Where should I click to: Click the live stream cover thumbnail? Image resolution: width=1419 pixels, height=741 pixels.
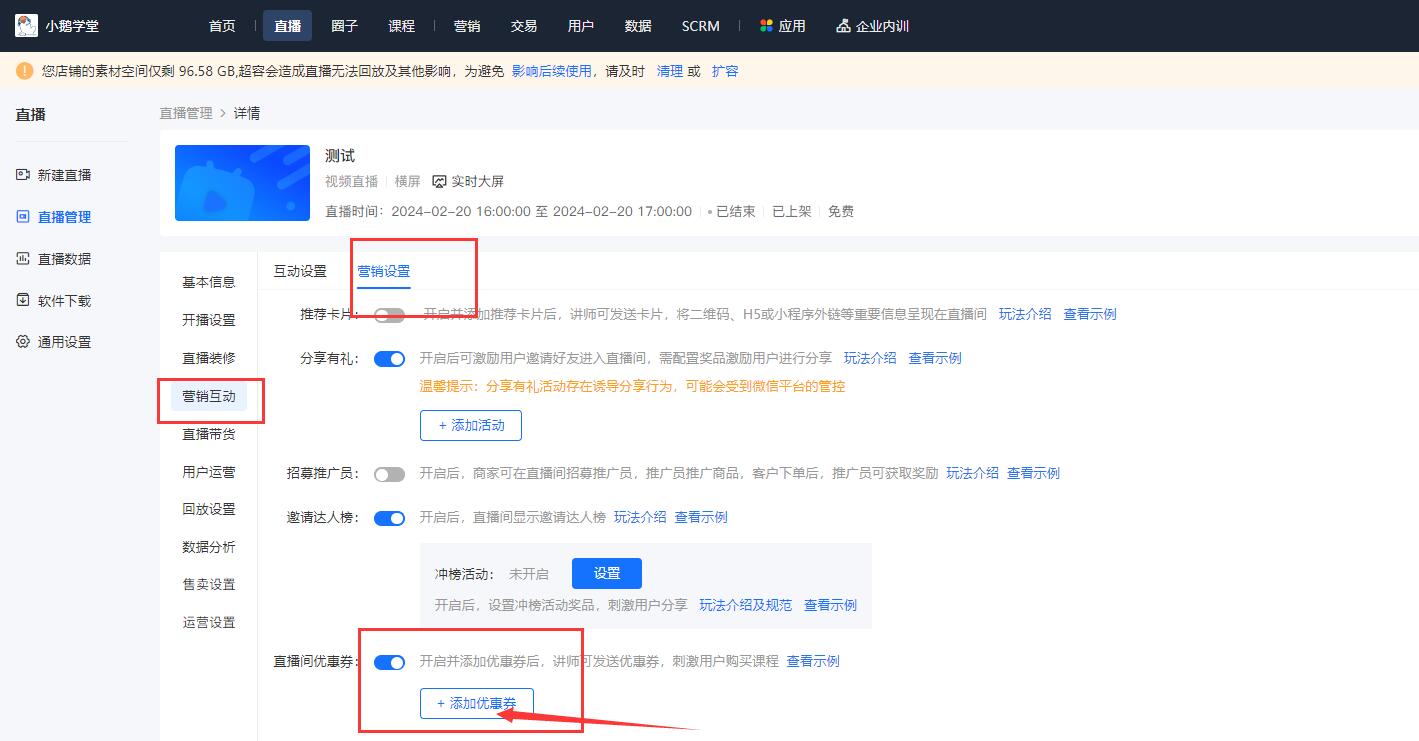[242, 183]
